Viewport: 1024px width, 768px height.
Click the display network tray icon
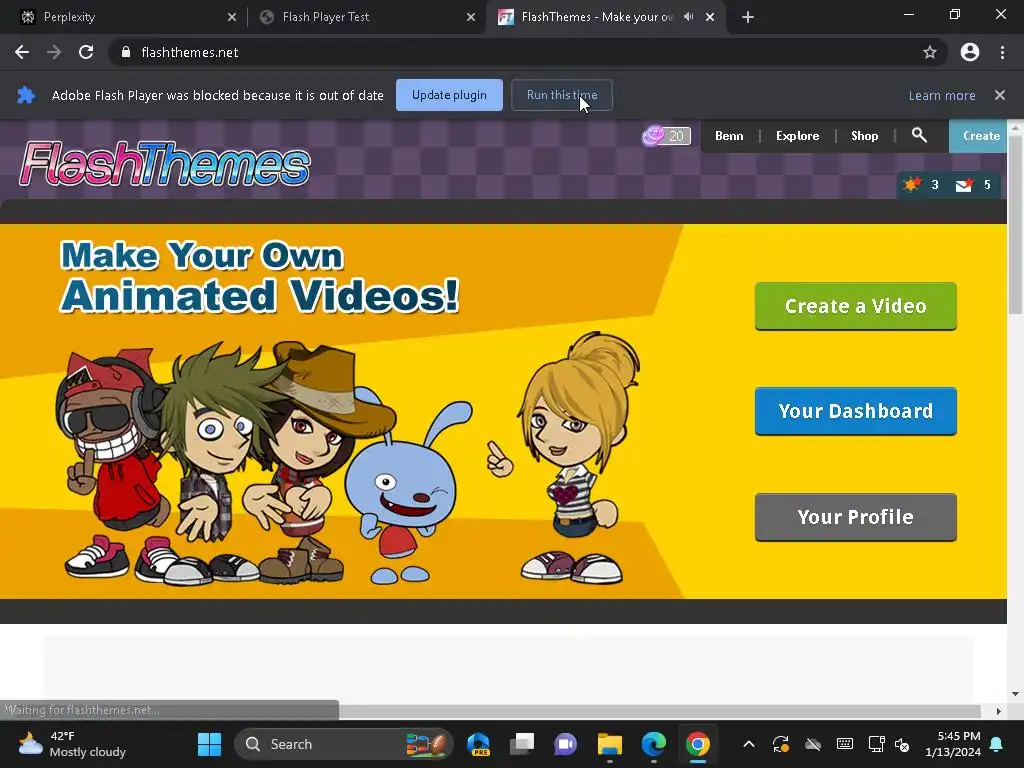(x=876, y=744)
